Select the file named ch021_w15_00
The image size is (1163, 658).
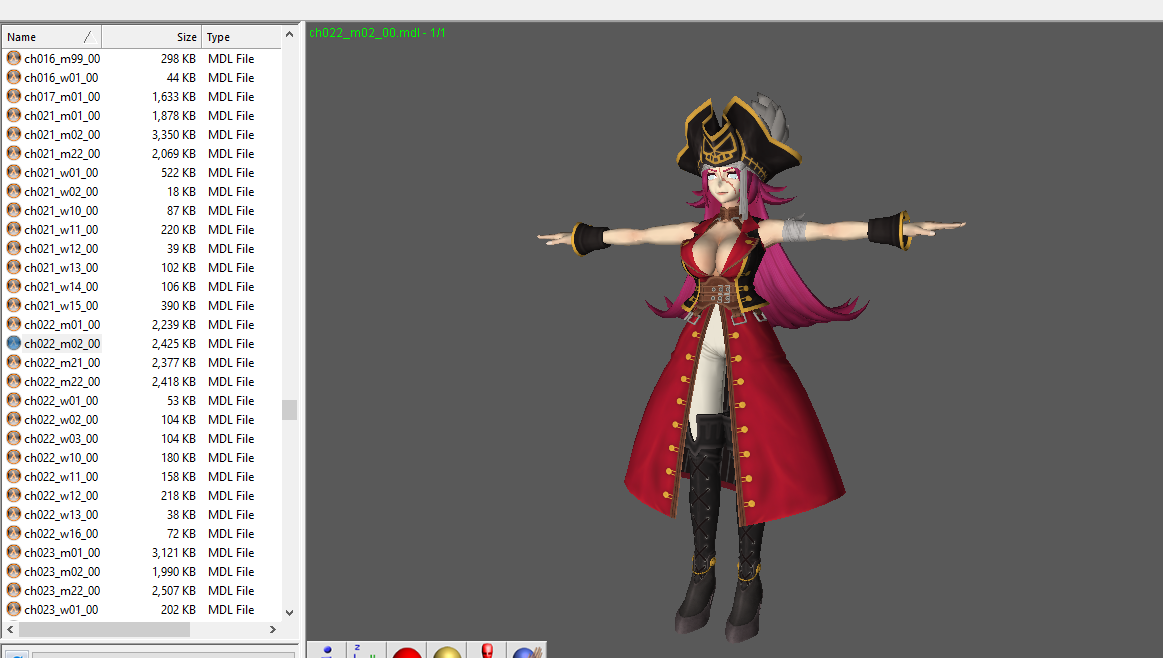click(61, 306)
